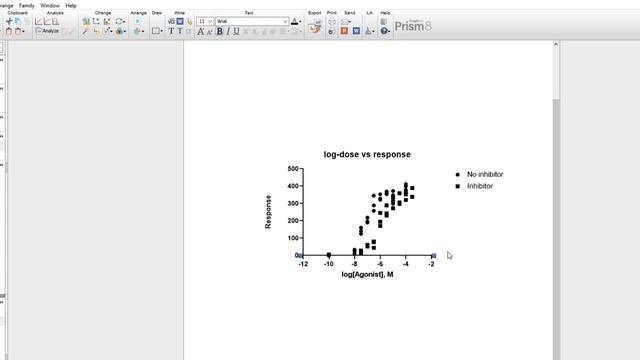Image resolution: width=640 pixels, height=360 pixels.
Task: Open the Help menu
Action: tap(71, 6)
